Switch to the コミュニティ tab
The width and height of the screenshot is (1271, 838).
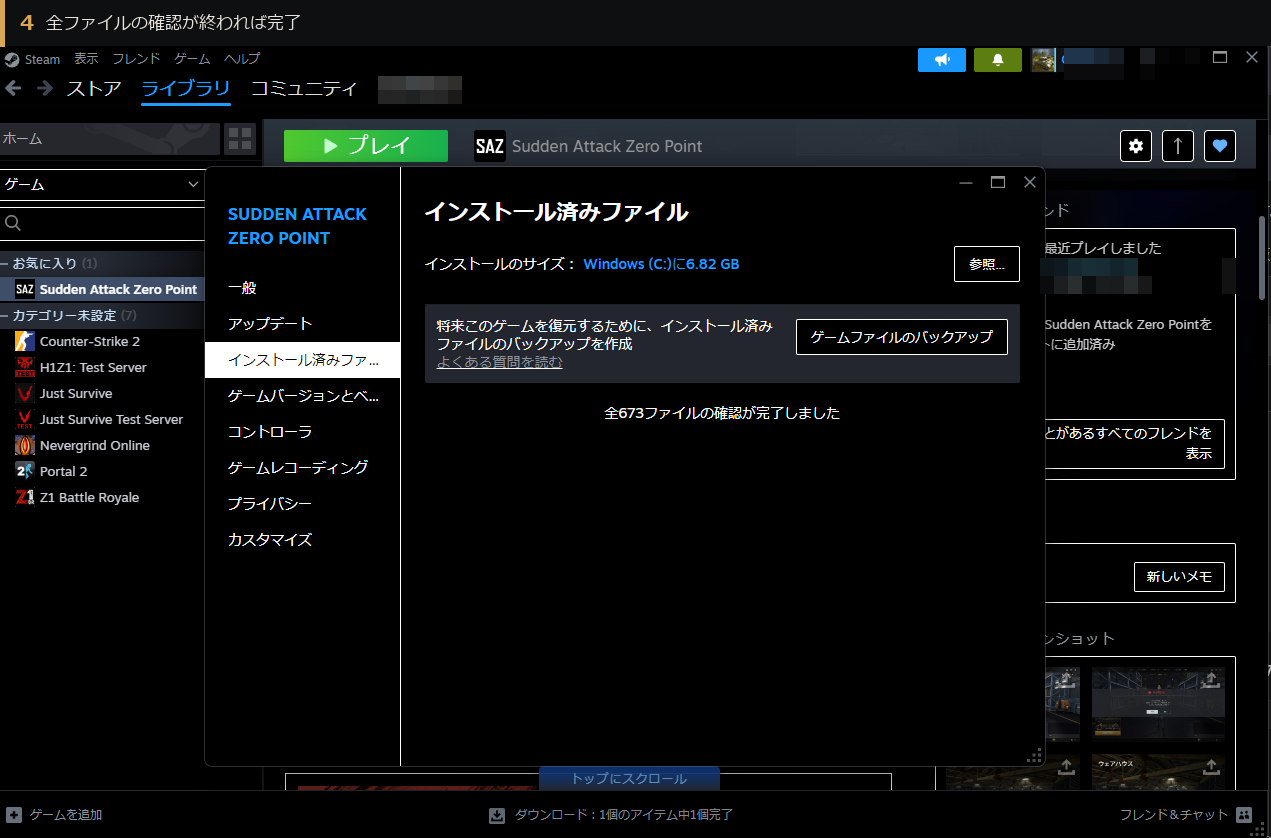(x=304, y=88)
